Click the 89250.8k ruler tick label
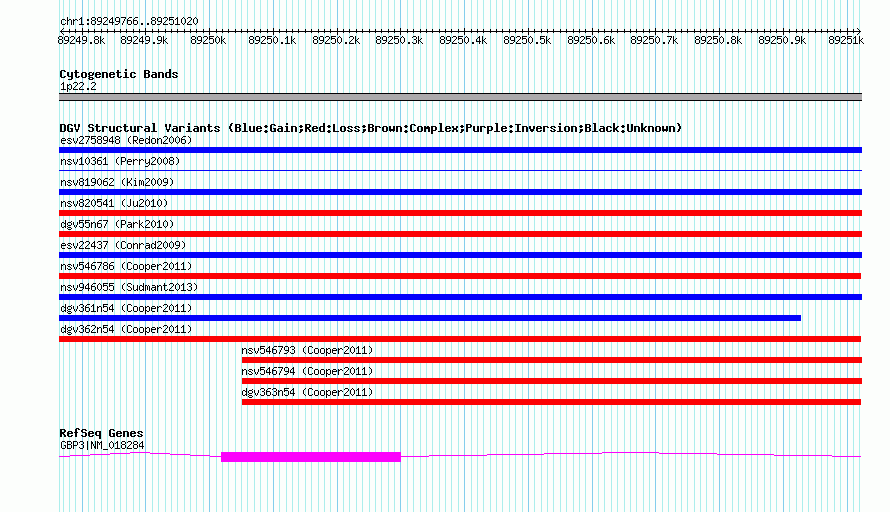Viewport: 890px width, 512px height. pyautogui.click(x=718, y=40)
